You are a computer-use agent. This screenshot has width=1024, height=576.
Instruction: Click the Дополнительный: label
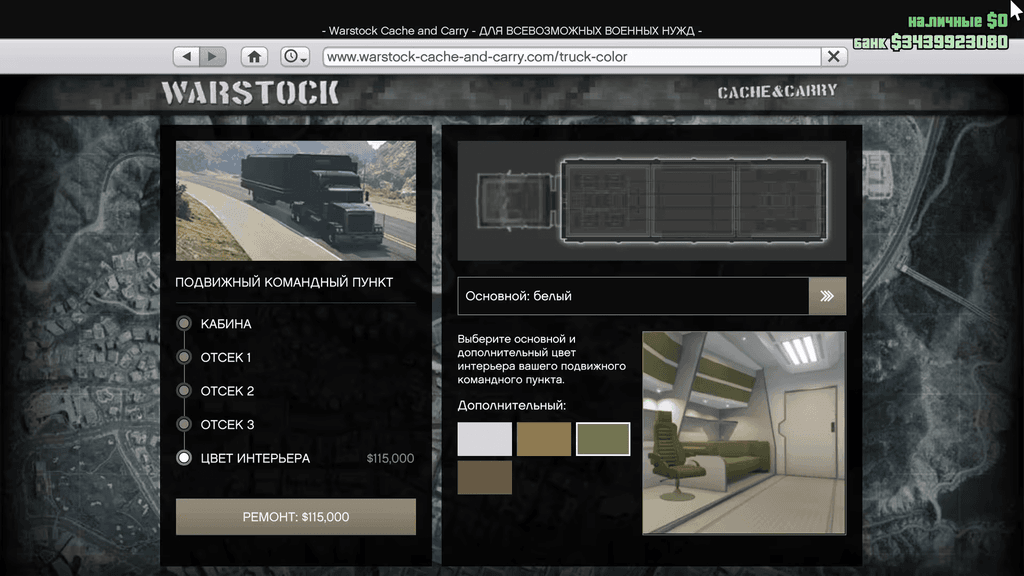[511, 406]
